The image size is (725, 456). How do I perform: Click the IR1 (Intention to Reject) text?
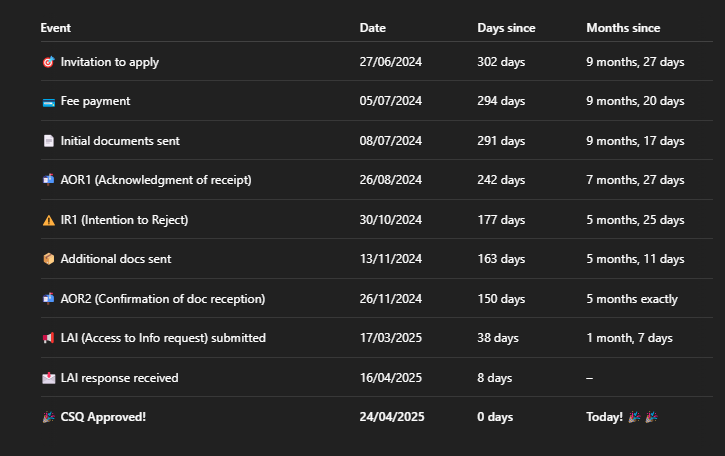point(124,220)
